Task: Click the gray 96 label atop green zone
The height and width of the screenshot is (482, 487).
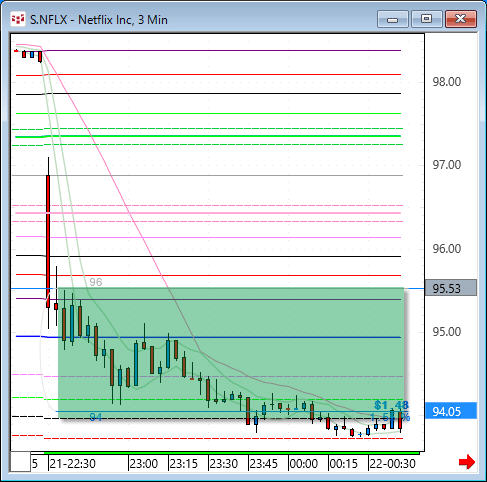Action: (x=96, y=282)
